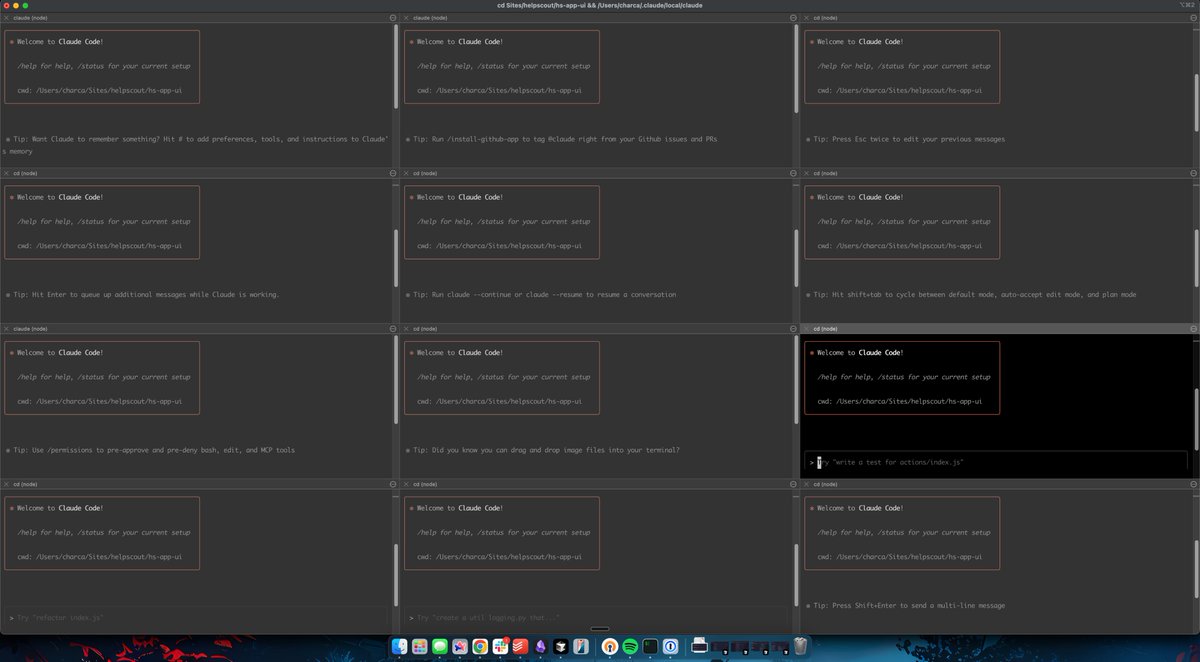Open pane menu icon above 'Hit Enter to queue' pane
The image size is (1200, 662).
[x=393, y=173]
